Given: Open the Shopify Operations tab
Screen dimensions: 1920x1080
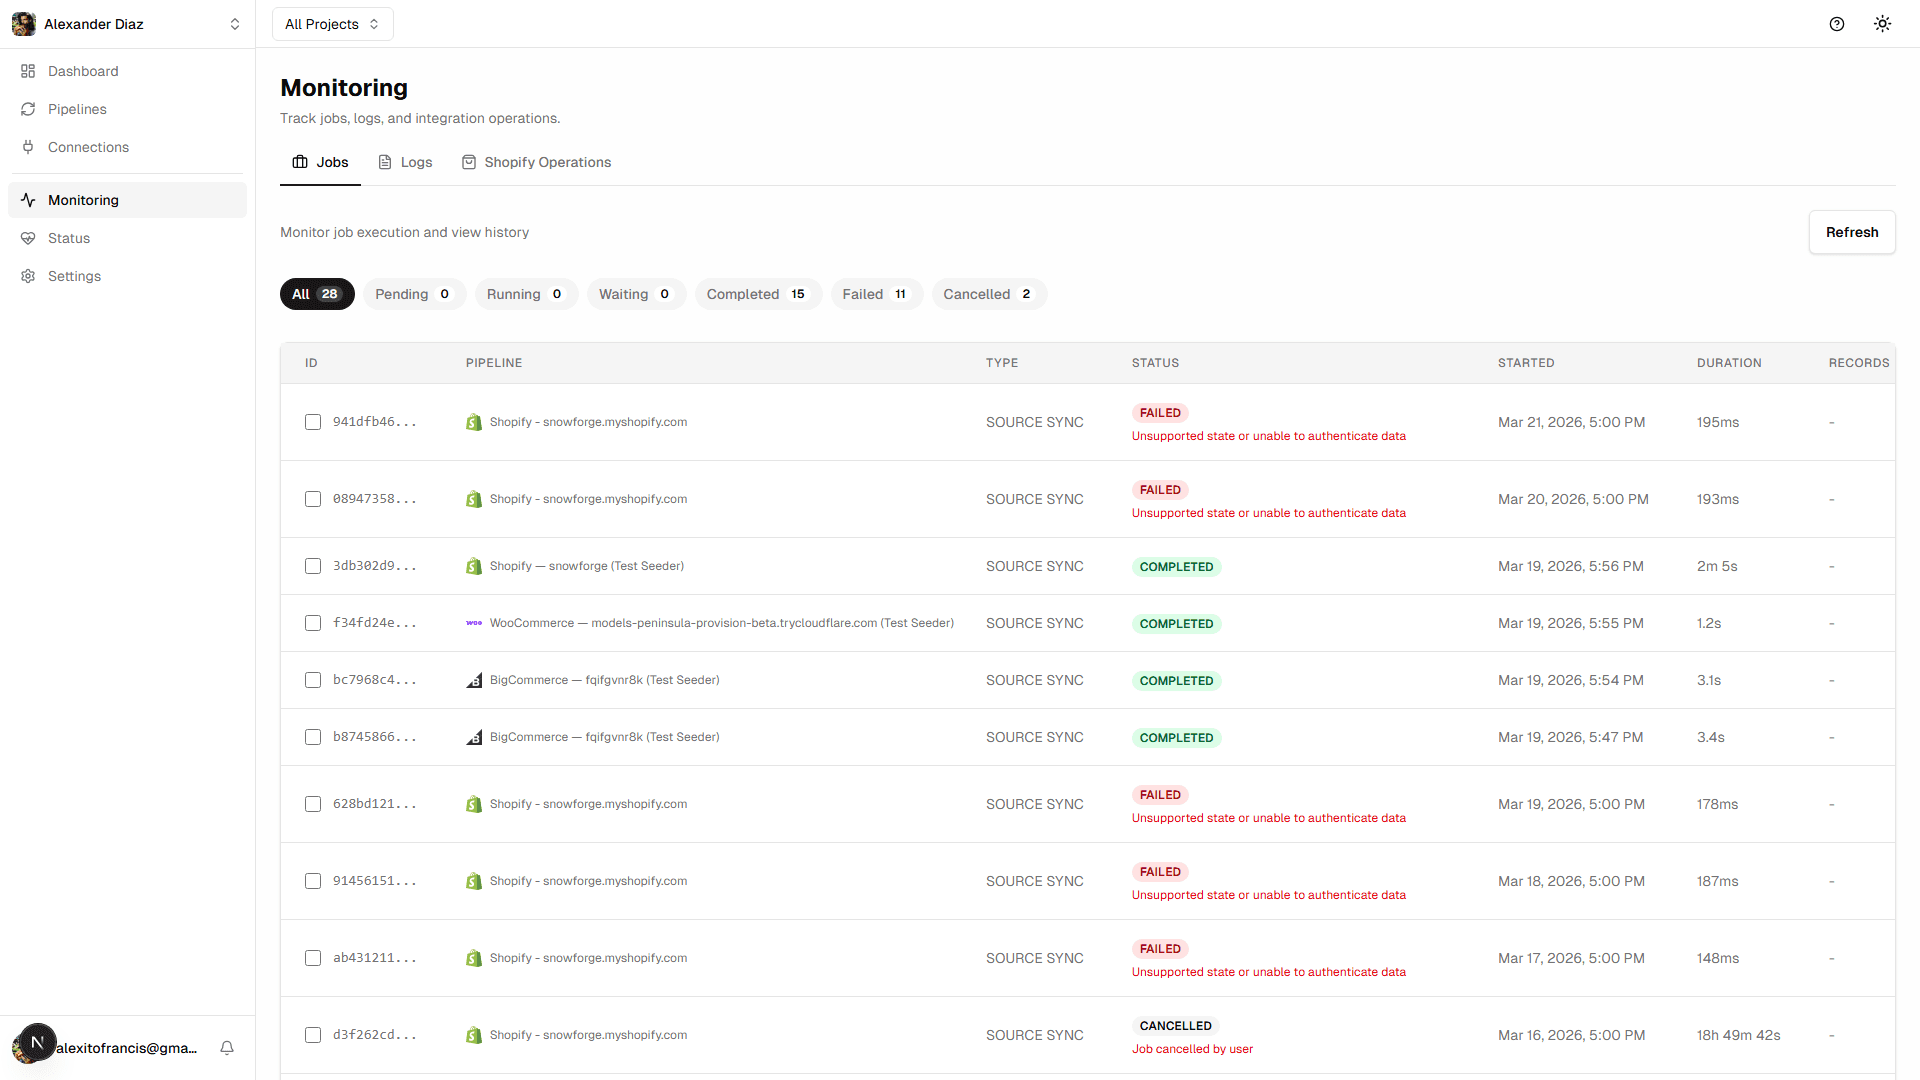Looking at the screenshot, I should (x=547, y=162).
